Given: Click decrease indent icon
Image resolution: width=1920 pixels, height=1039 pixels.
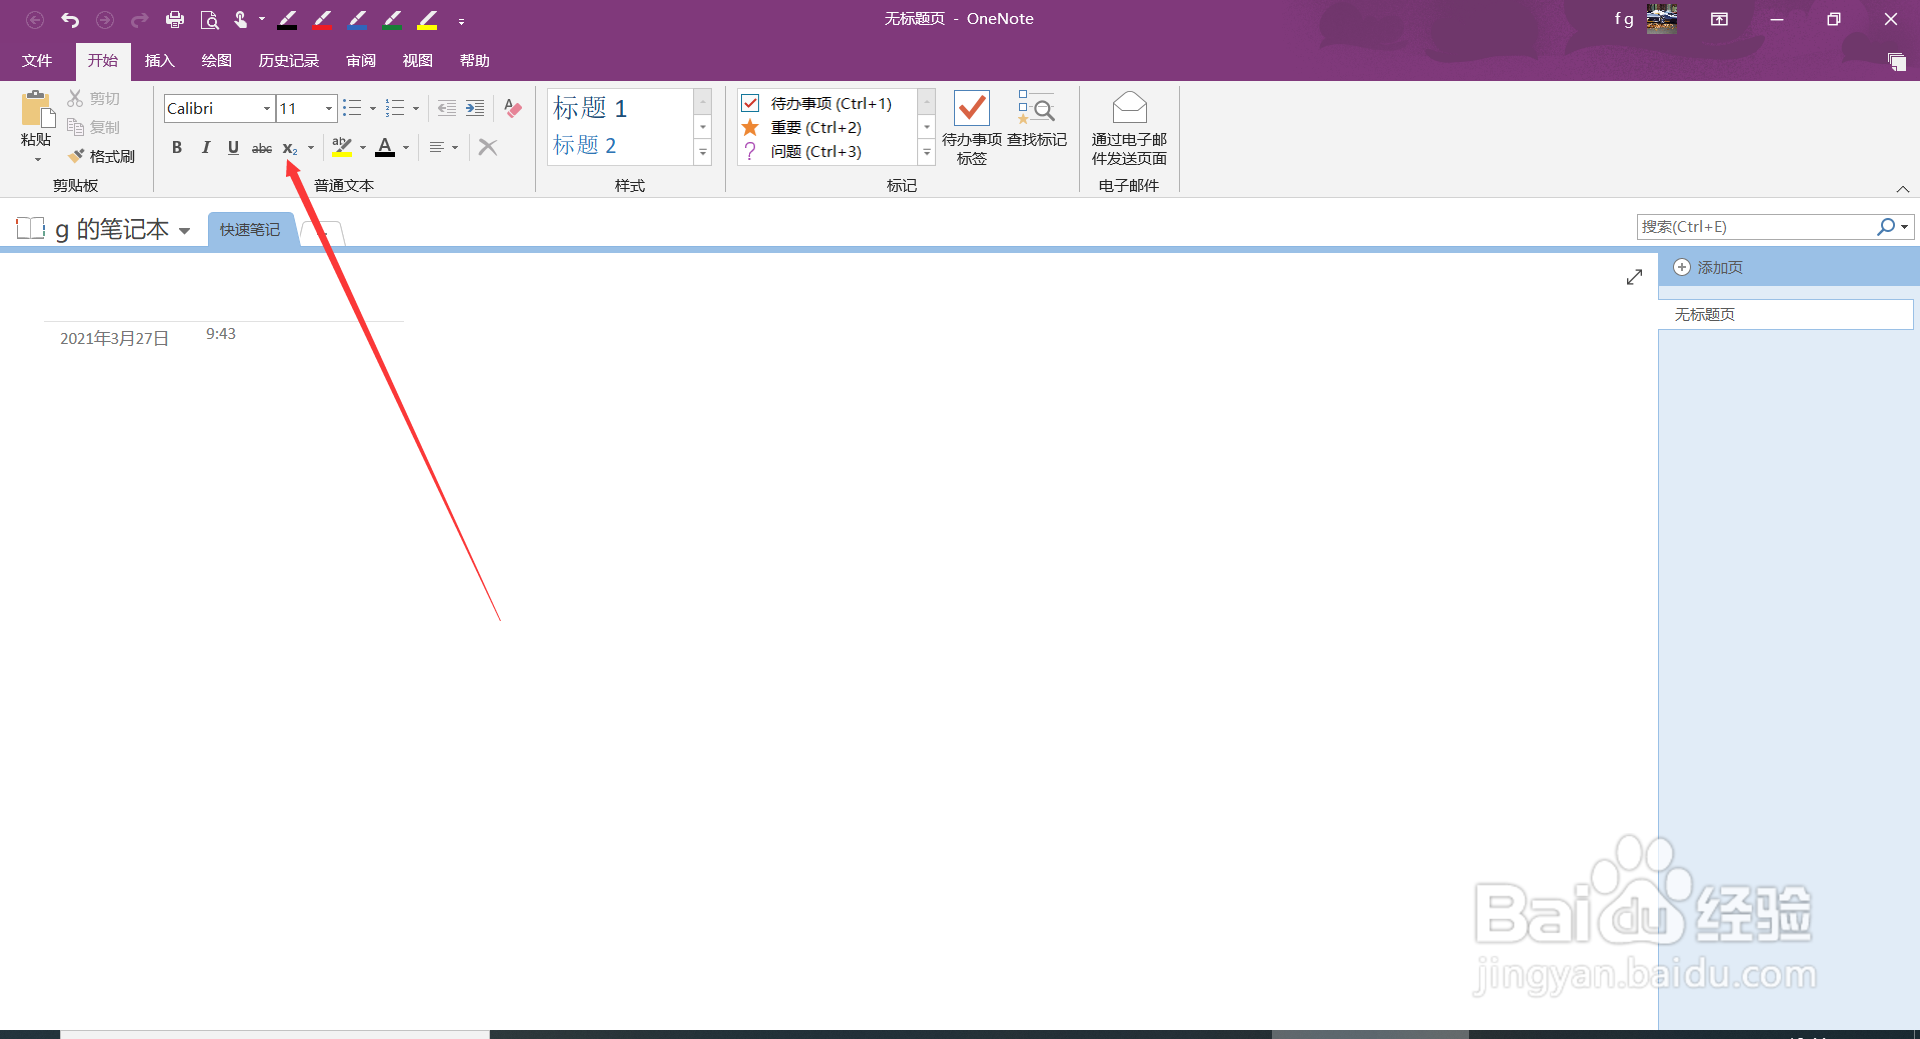Looking at the screenshot, I should [447, 108].
